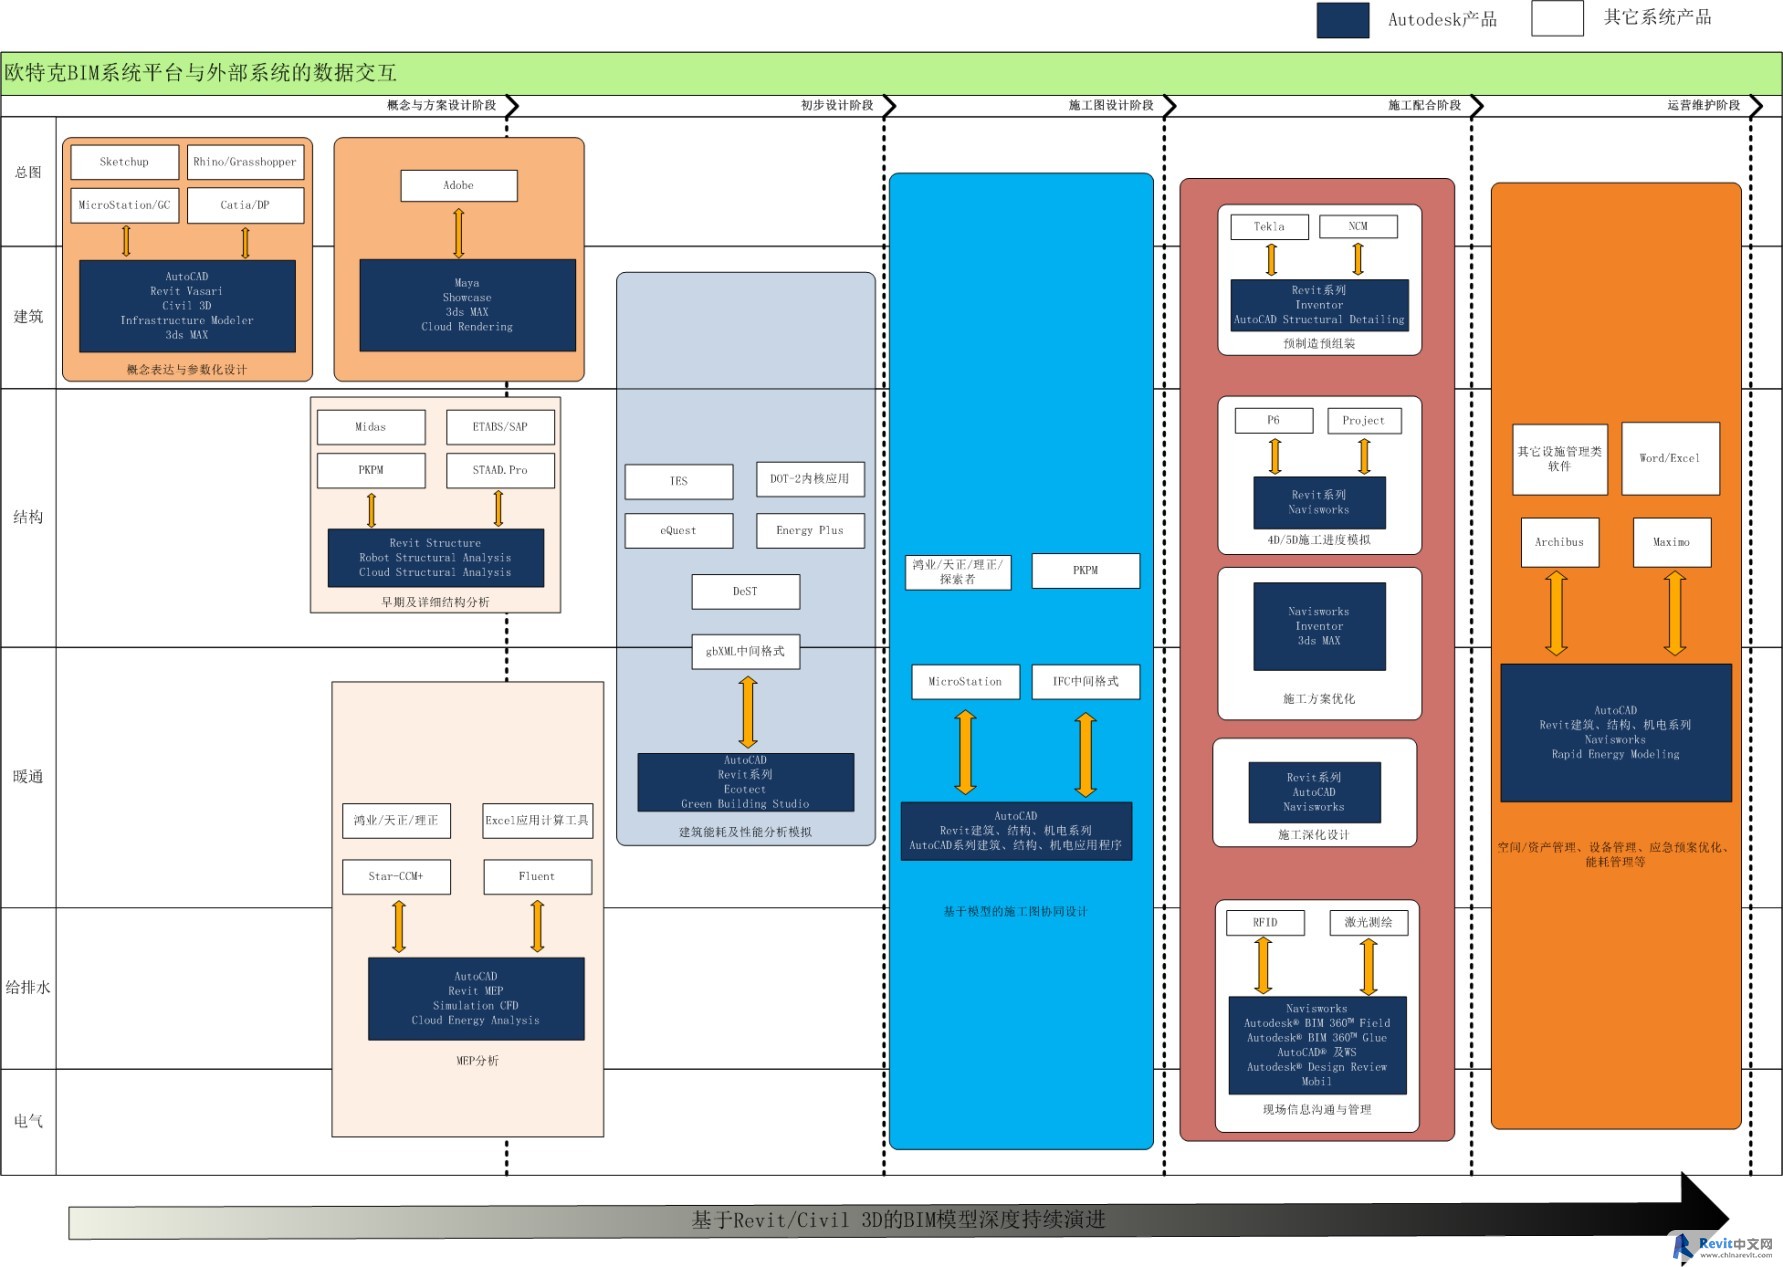The height and width of the screenshot is (1267, 1783).
Task: Click the double arrow below Archibus
Action: 1557,613
